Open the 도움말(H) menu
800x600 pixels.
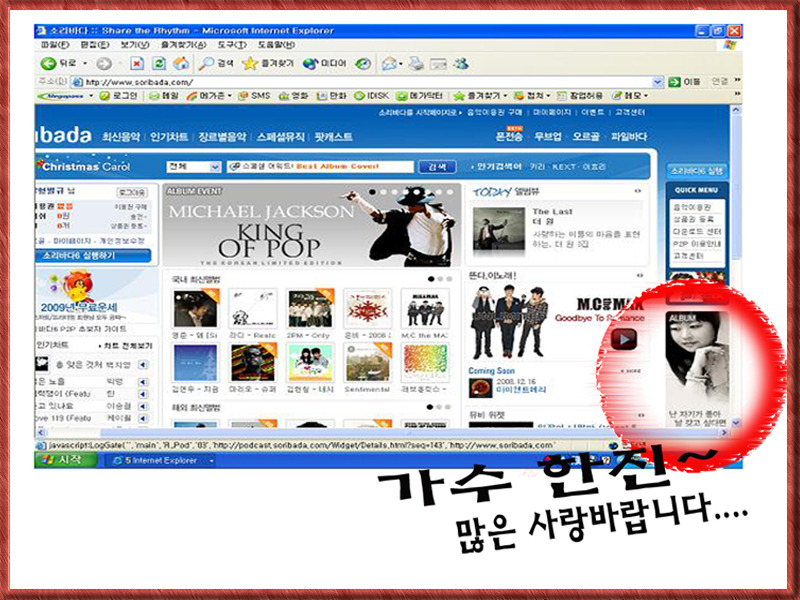276,45
